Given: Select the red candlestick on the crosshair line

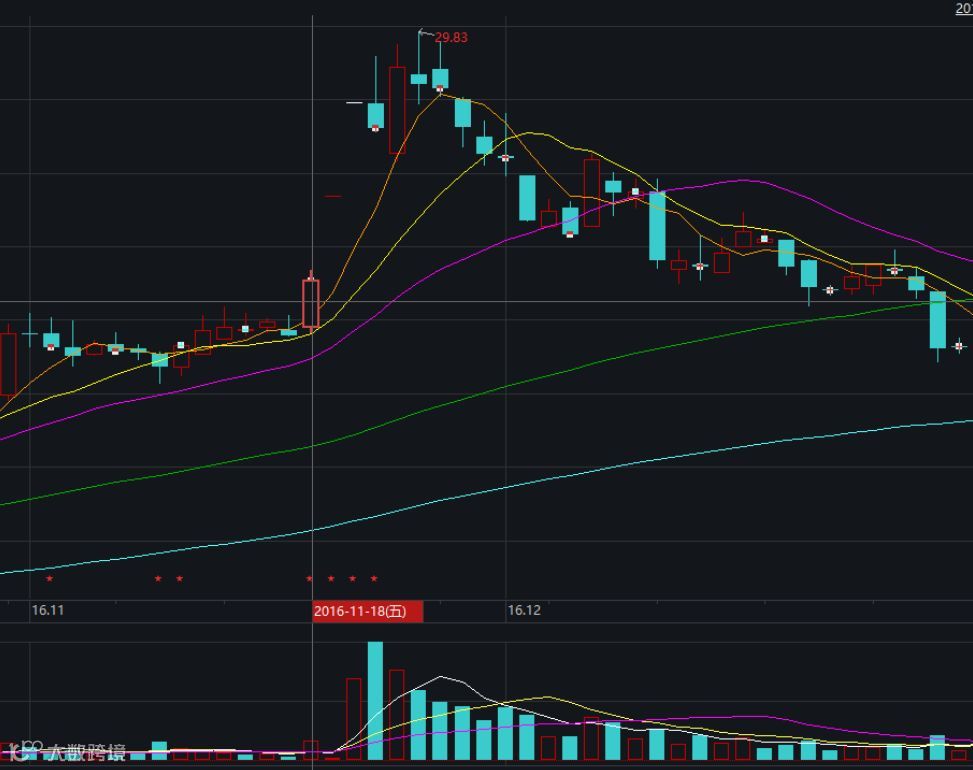Looking at the screenshot, I should click(x=311, y=303).
